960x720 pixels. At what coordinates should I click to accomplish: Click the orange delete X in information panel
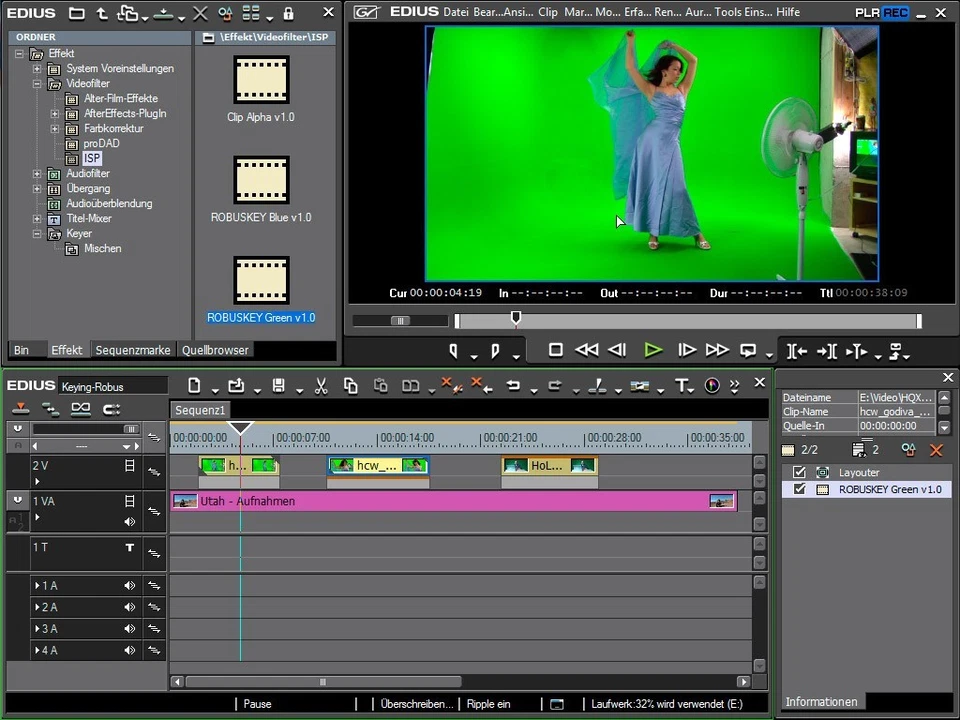point(936,451)
